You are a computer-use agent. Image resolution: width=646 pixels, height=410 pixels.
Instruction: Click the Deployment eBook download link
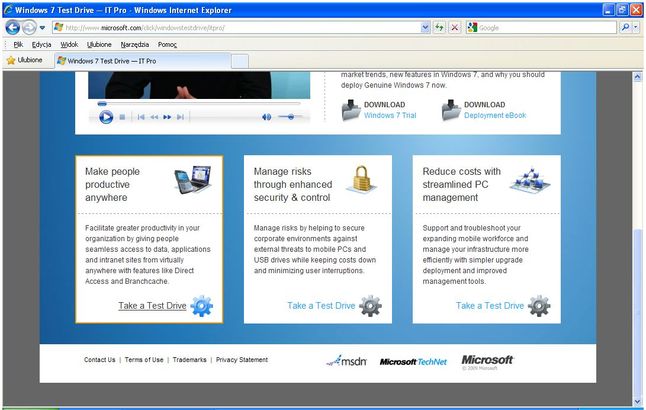tap(495, 115)
